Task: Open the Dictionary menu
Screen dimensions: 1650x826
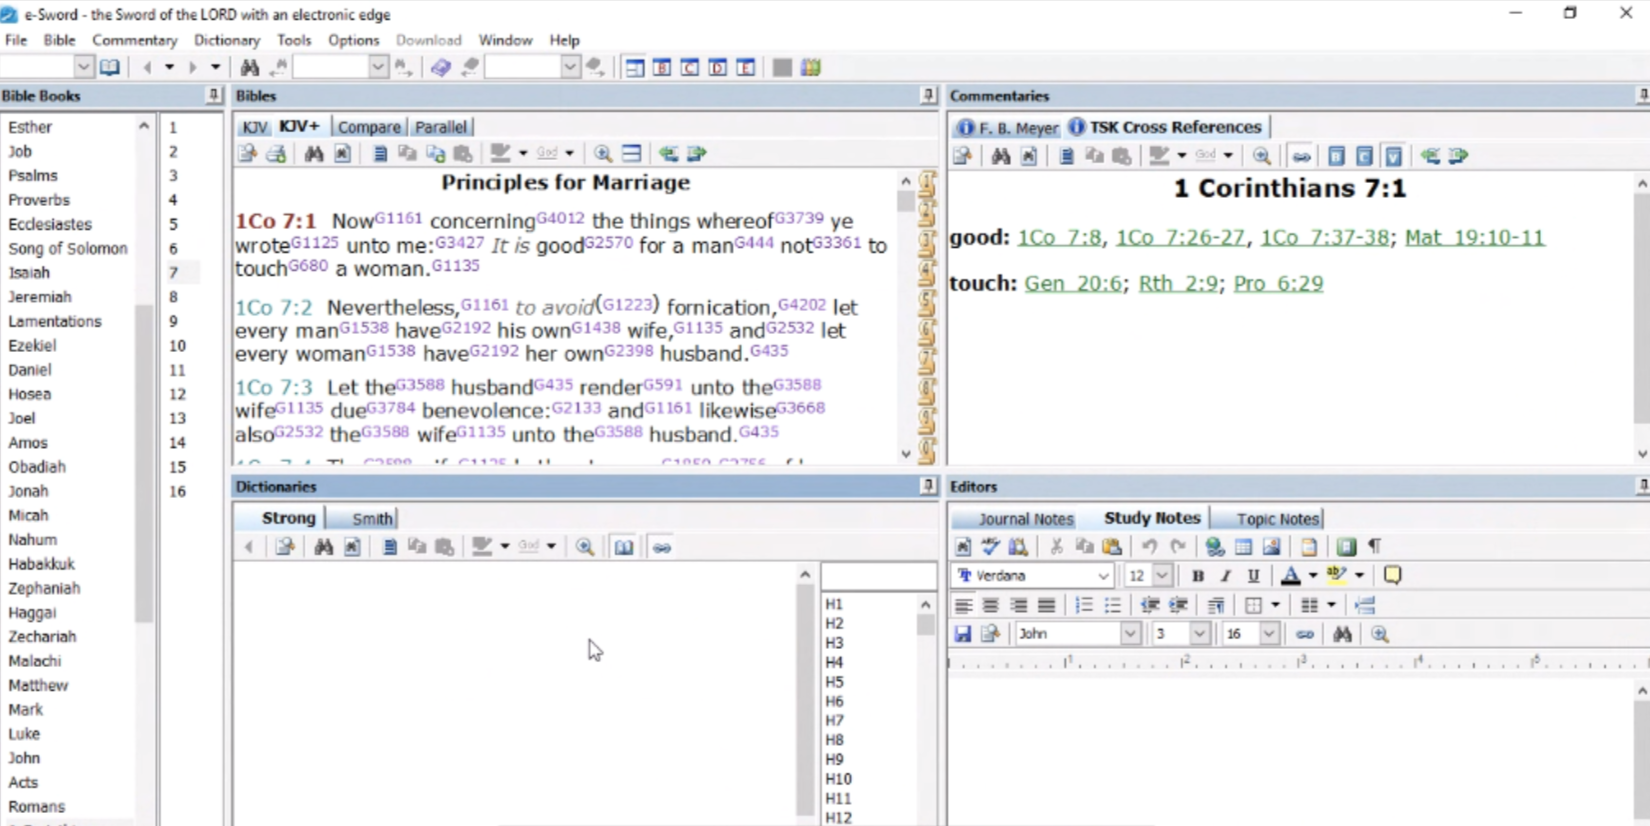Action: click(x=227, y=40)
